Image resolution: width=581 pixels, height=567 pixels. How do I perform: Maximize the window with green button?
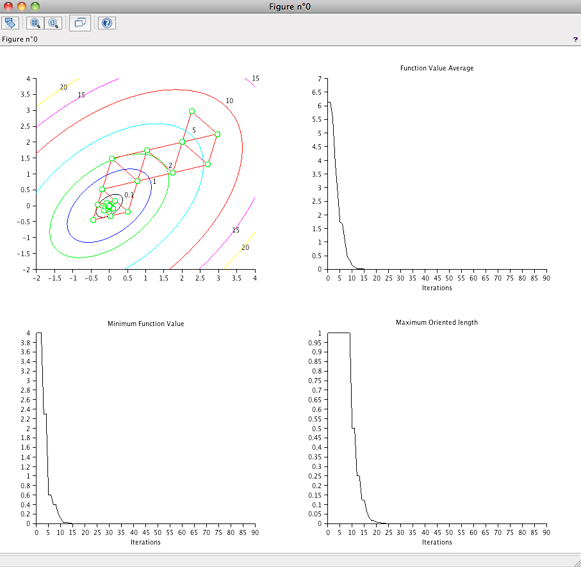point(35,6)
